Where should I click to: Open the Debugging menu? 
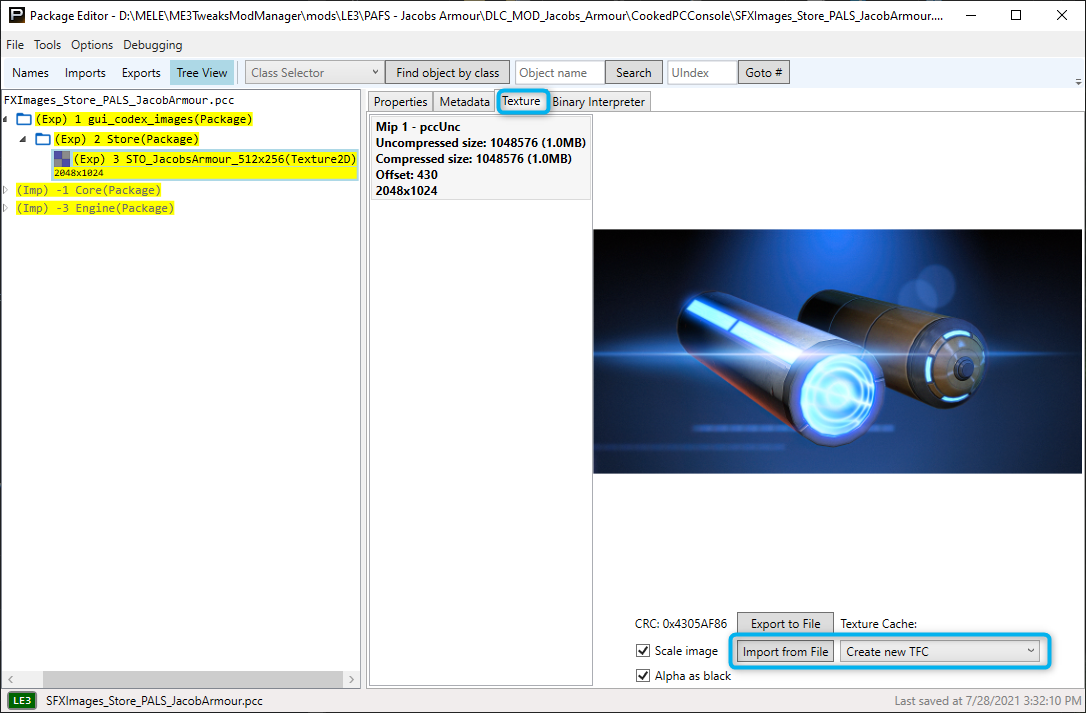click(152, 45)
